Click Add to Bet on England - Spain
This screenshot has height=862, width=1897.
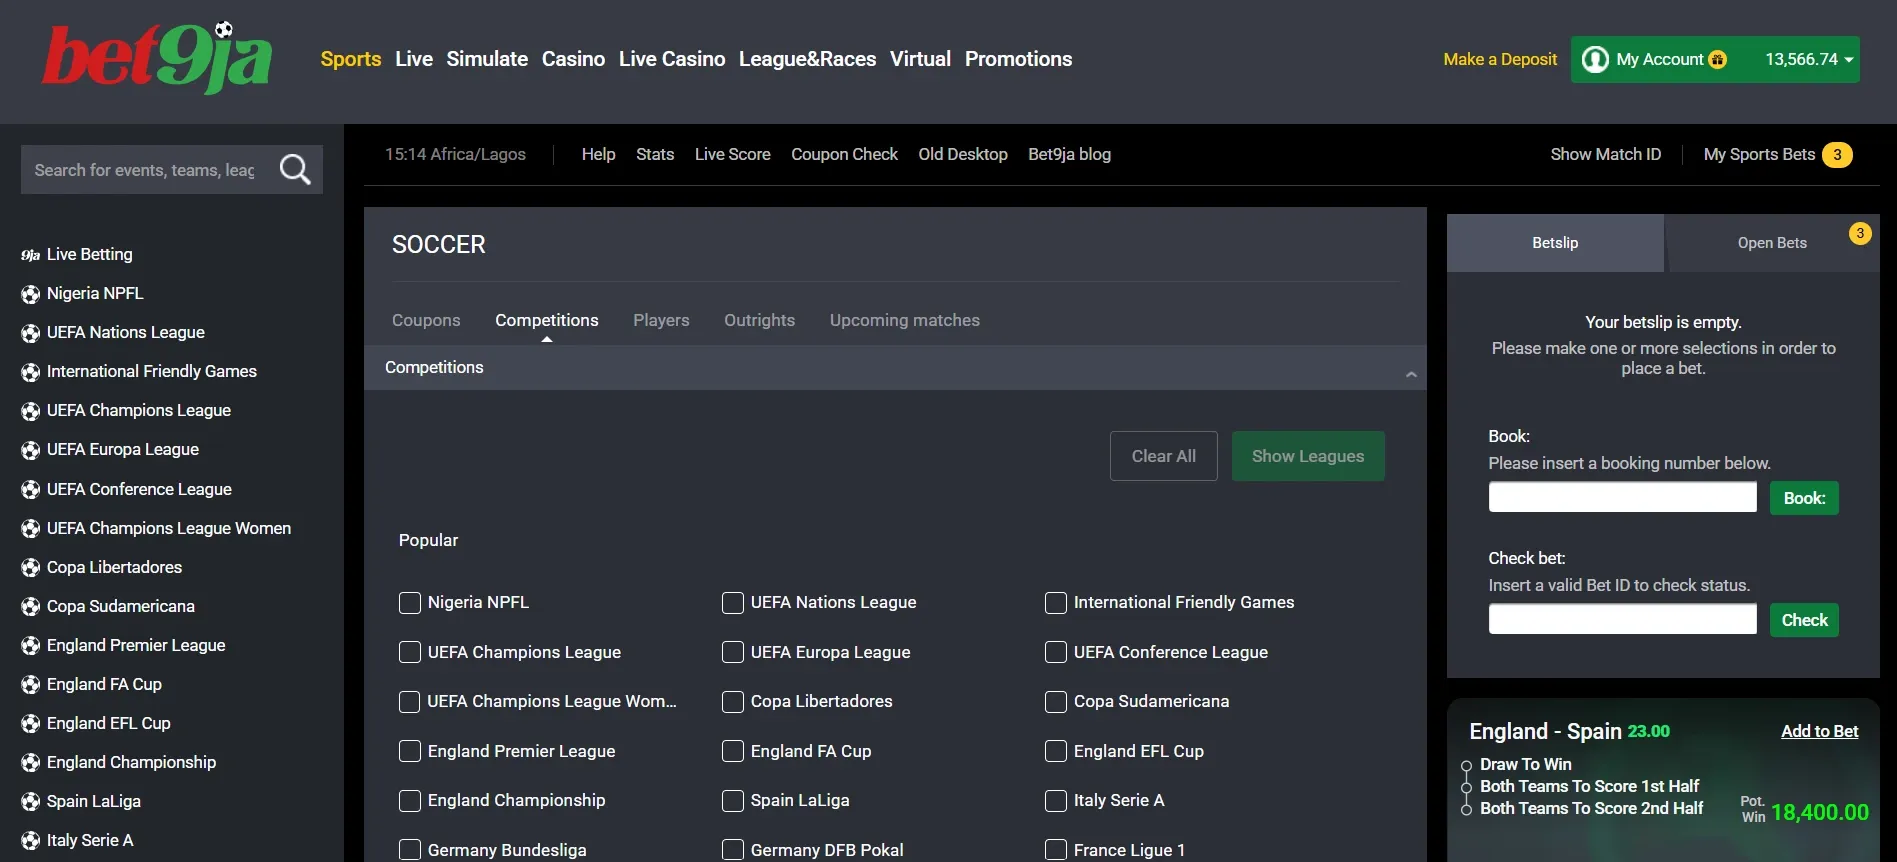pos(1820,731)
